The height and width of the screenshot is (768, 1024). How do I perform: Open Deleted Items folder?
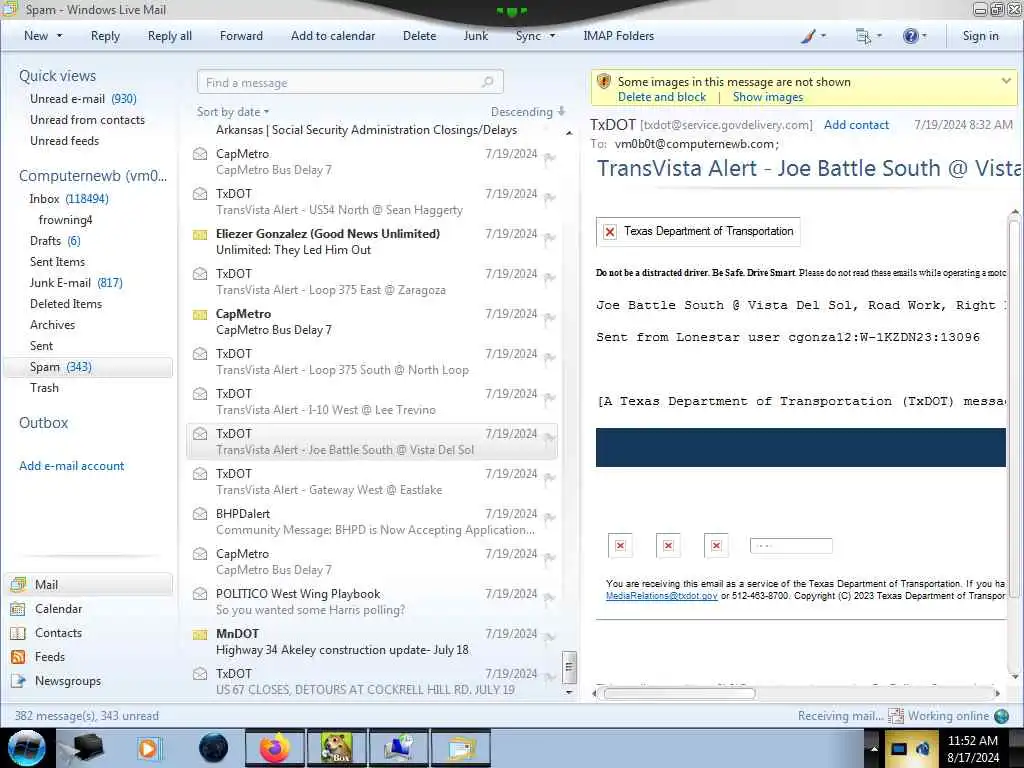pos(66,304)
